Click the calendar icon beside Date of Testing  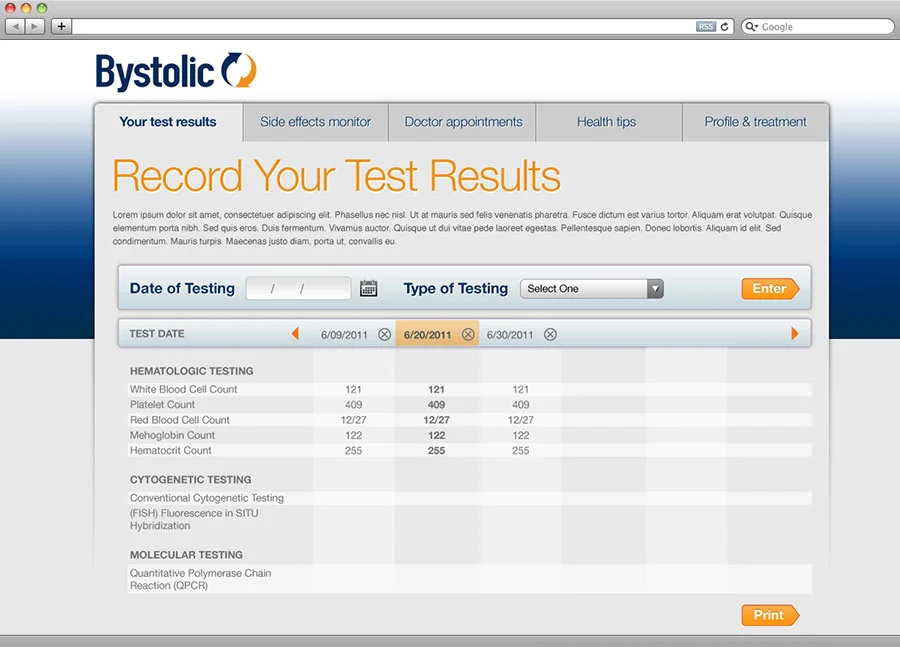(368, 288)
